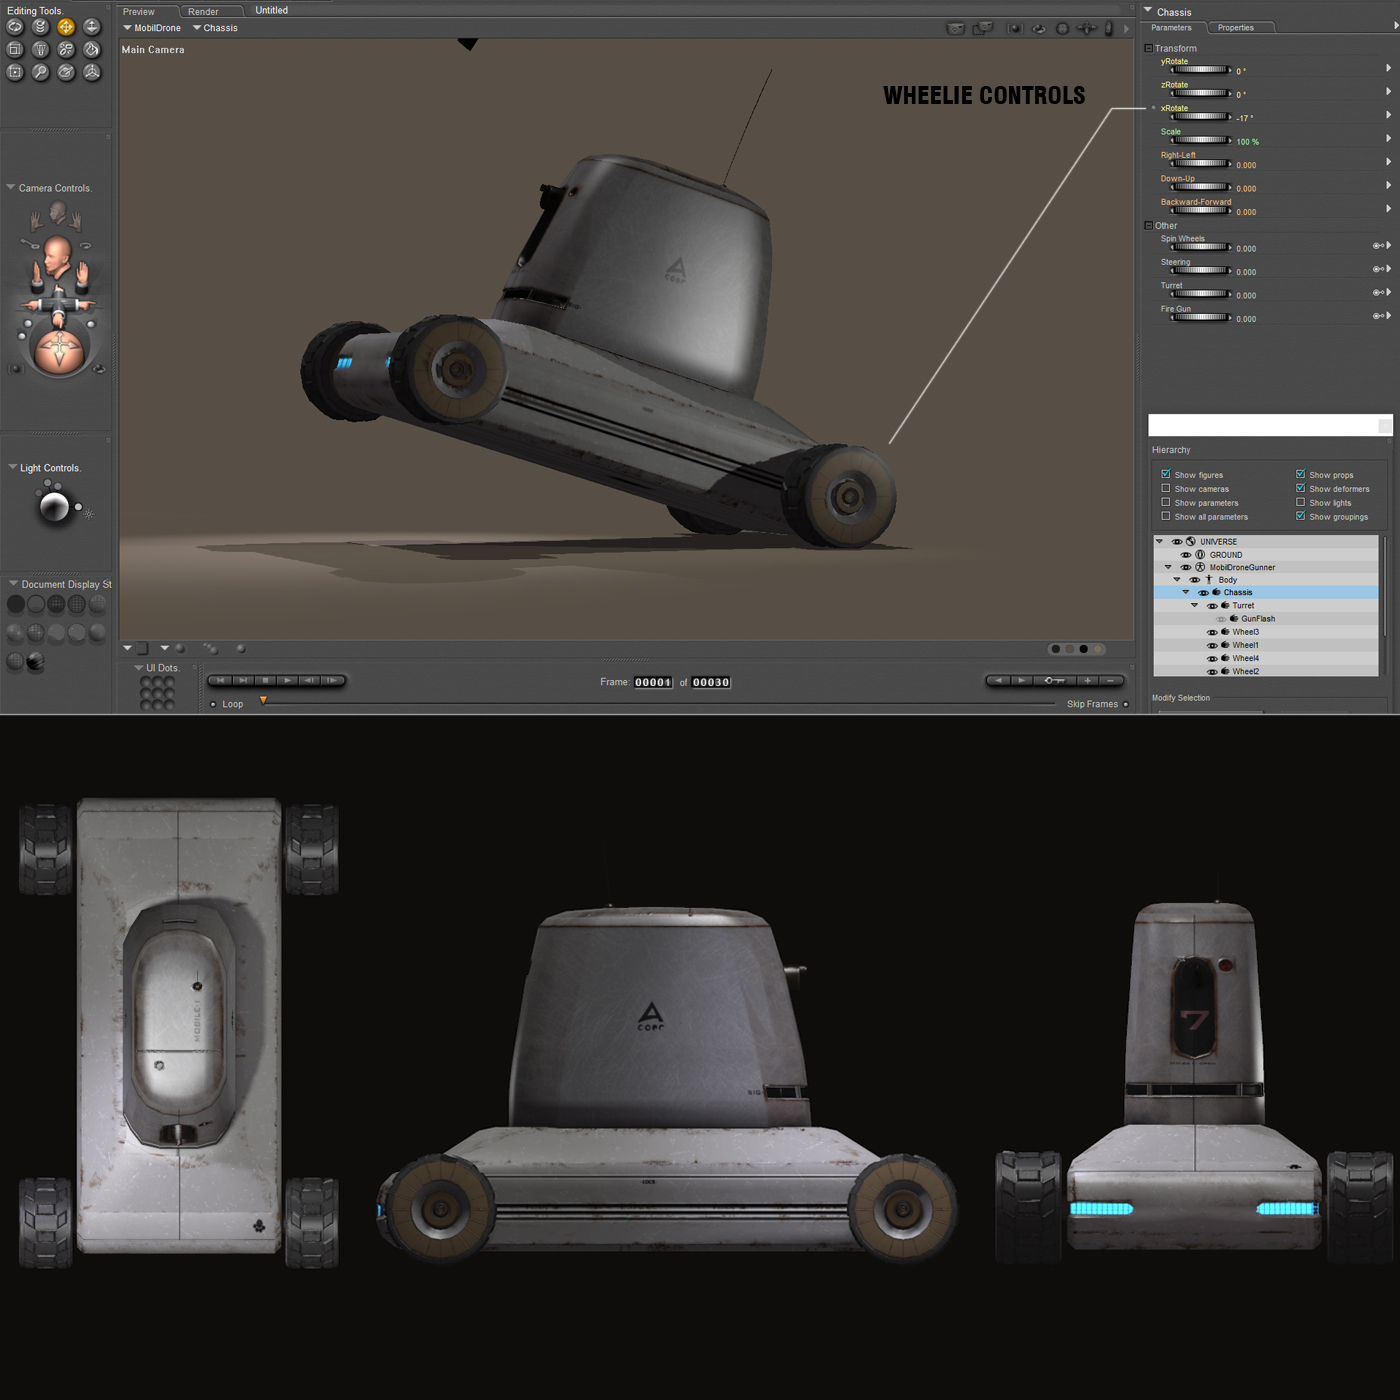Toggle the Skip Frames option
Image resolution: width=1400 pixels, height=1400 pixels.
(1126, 704)
